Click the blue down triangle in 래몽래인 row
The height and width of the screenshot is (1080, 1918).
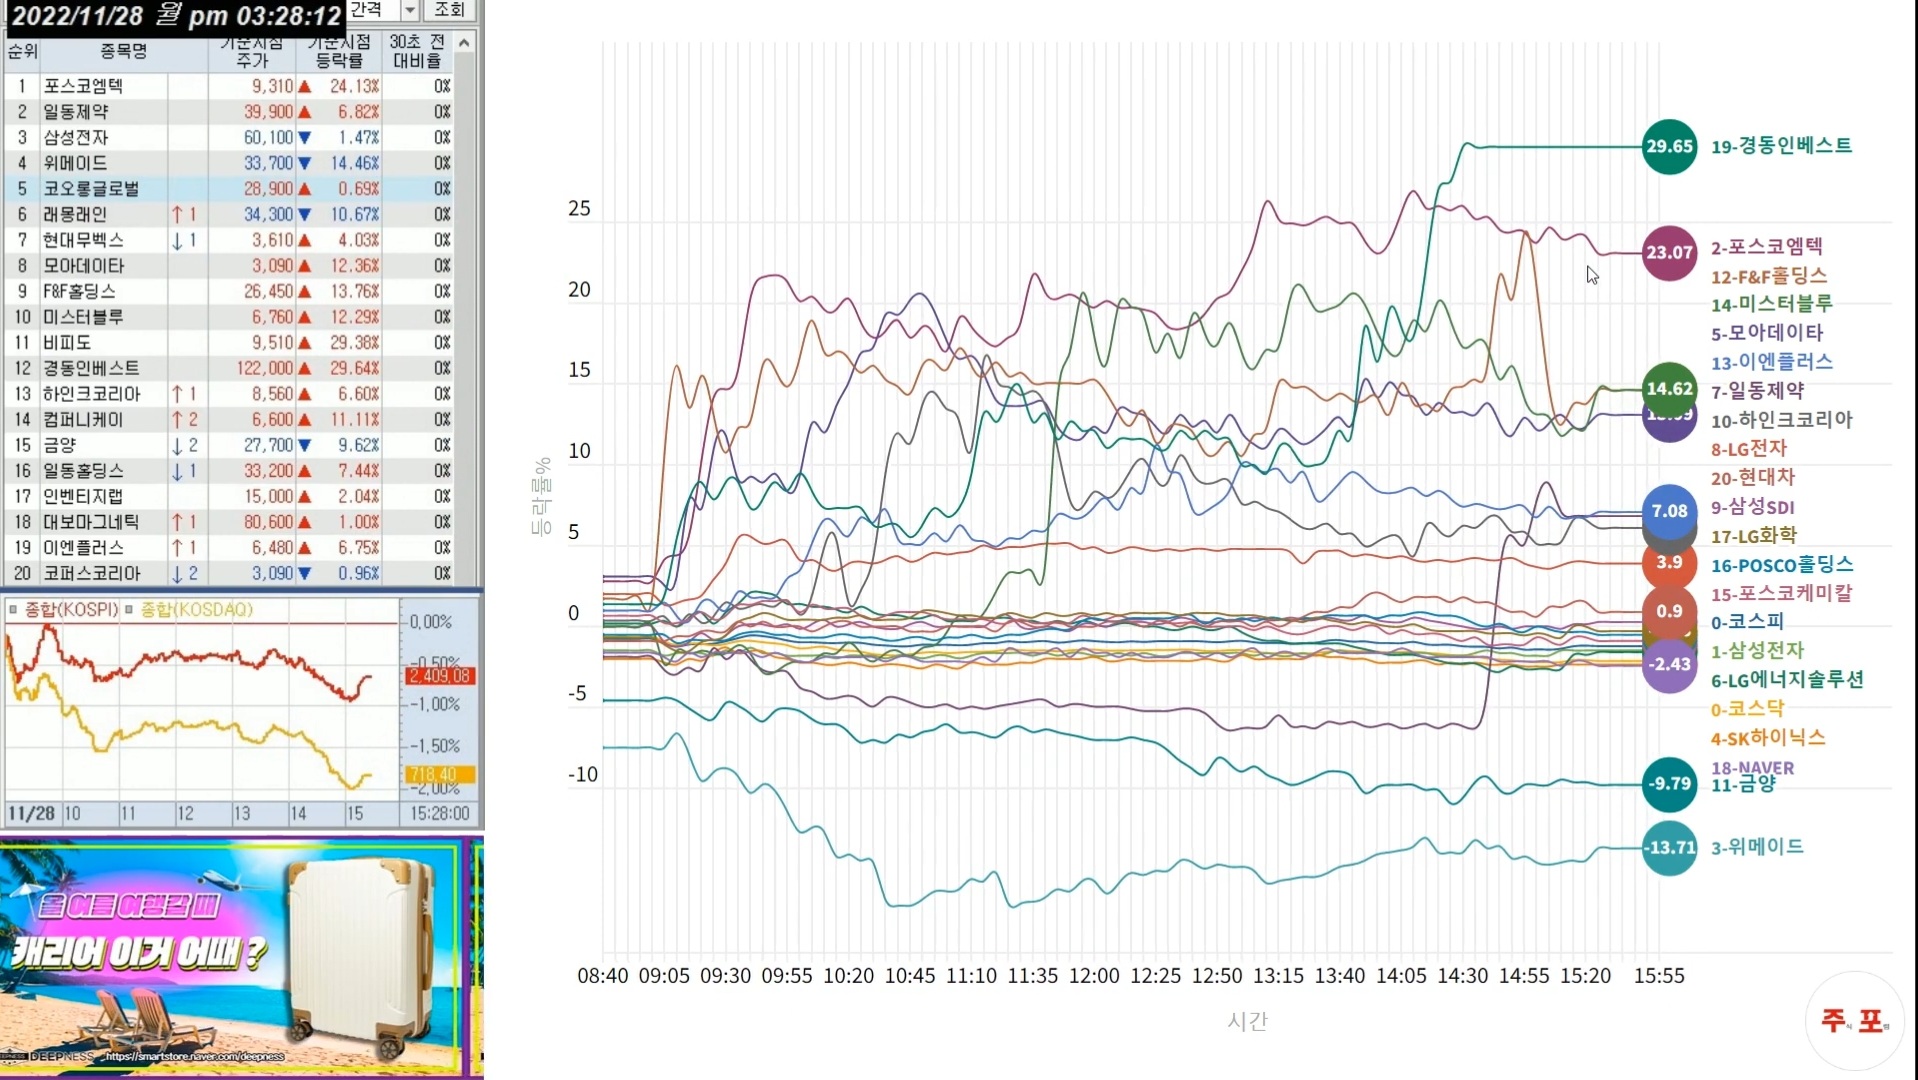point(304,215)
